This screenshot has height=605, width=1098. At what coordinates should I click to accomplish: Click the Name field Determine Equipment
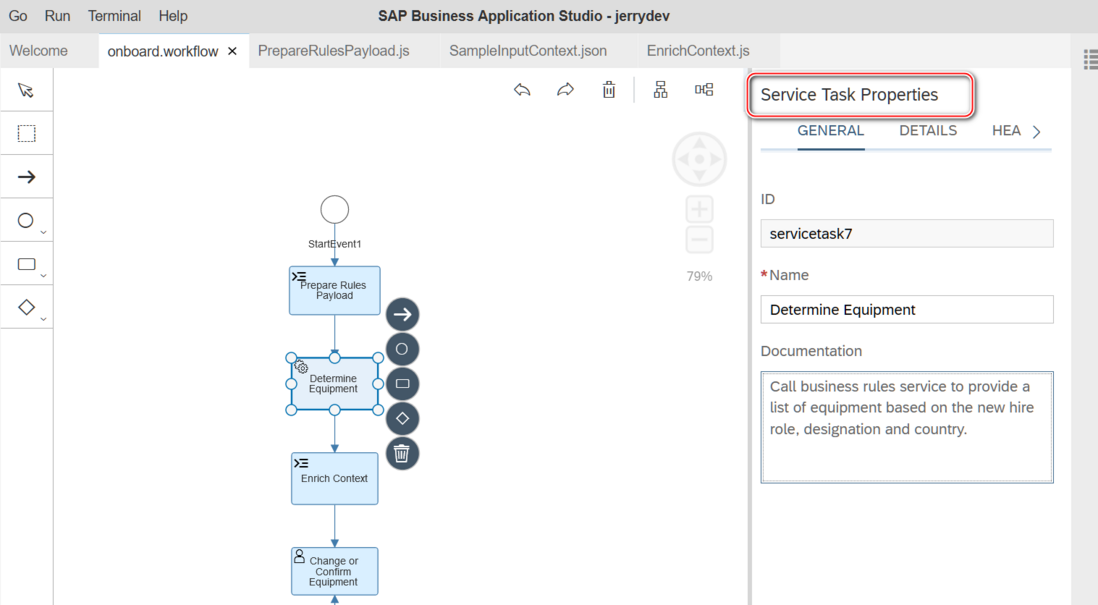click(x=907, y=310)
